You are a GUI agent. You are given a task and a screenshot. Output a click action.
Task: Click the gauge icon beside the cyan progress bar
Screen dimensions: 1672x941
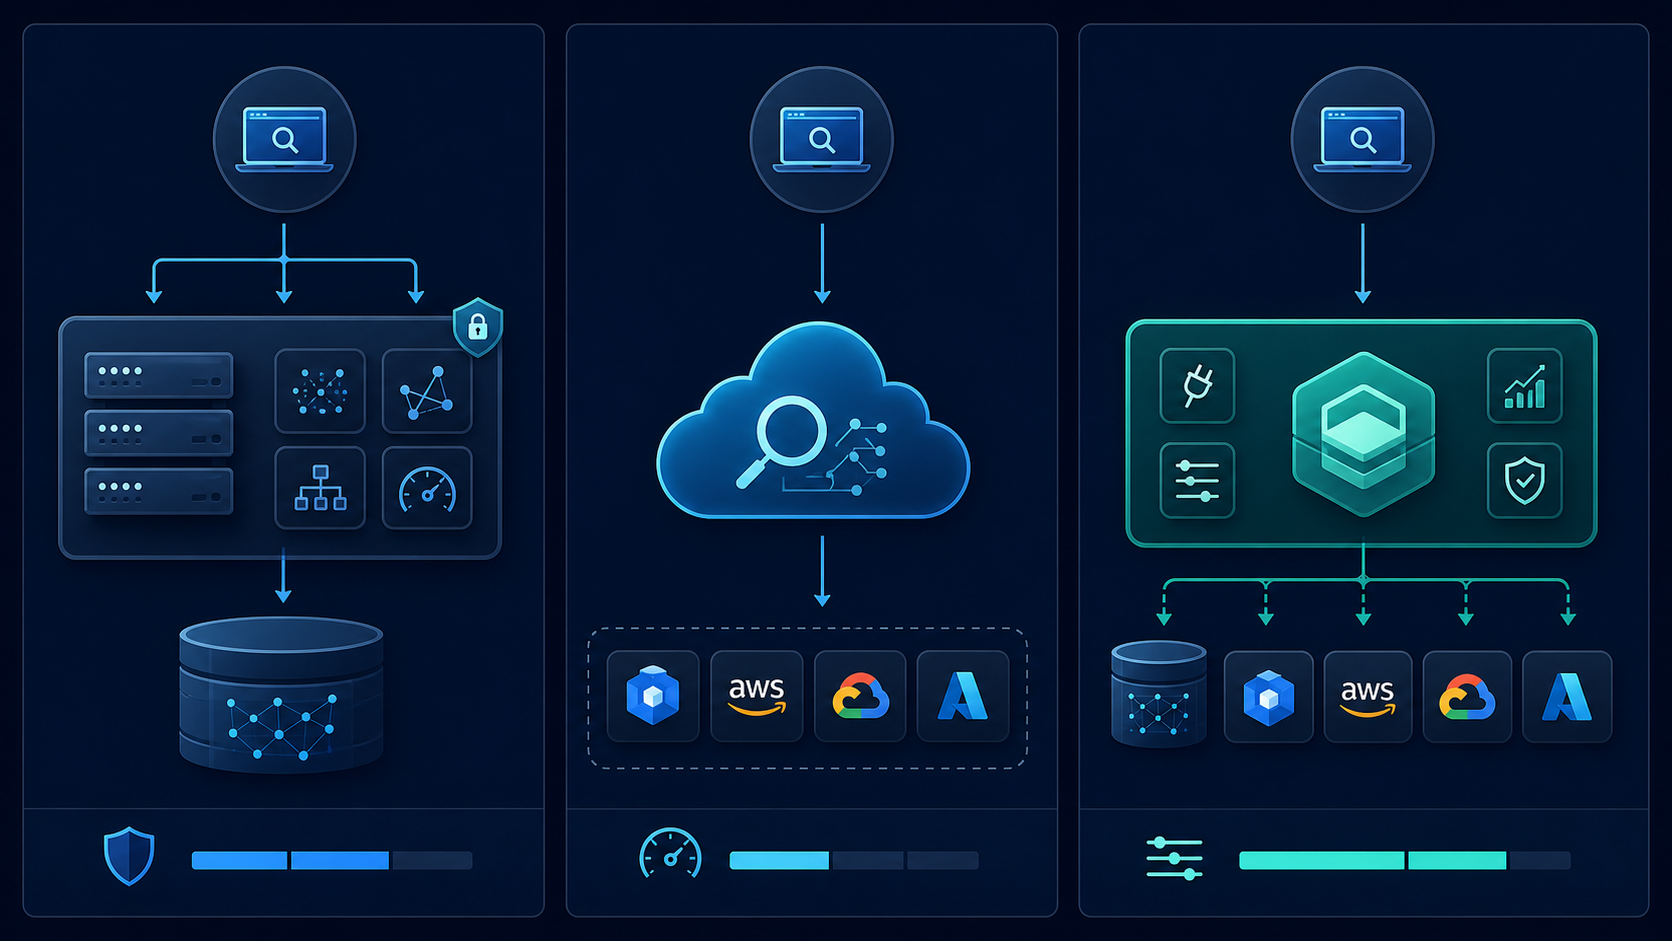click(x=670, y=855)
